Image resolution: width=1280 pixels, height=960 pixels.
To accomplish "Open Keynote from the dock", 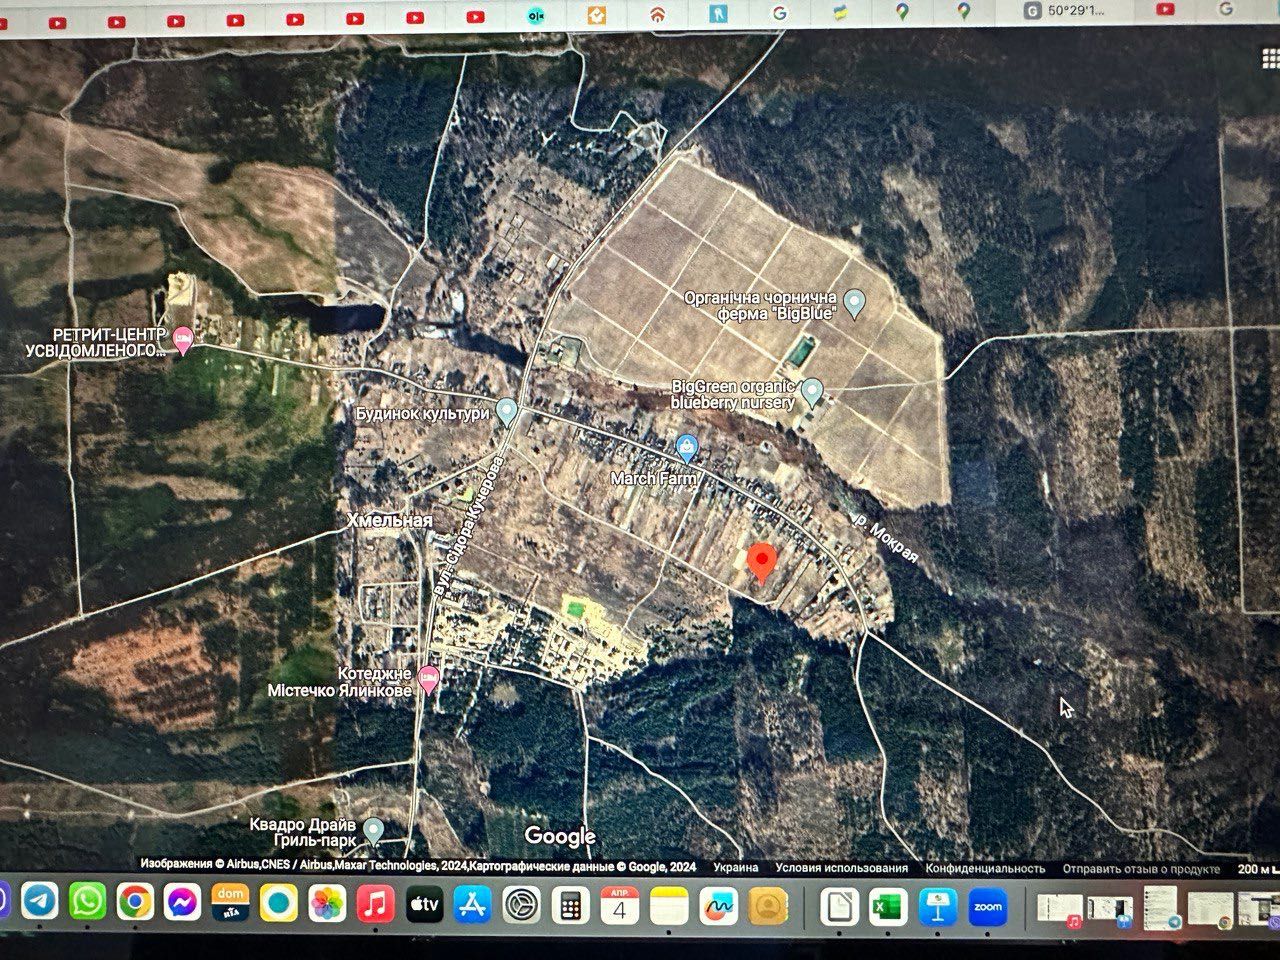I will pyautogui.click(x=937, y=907).
